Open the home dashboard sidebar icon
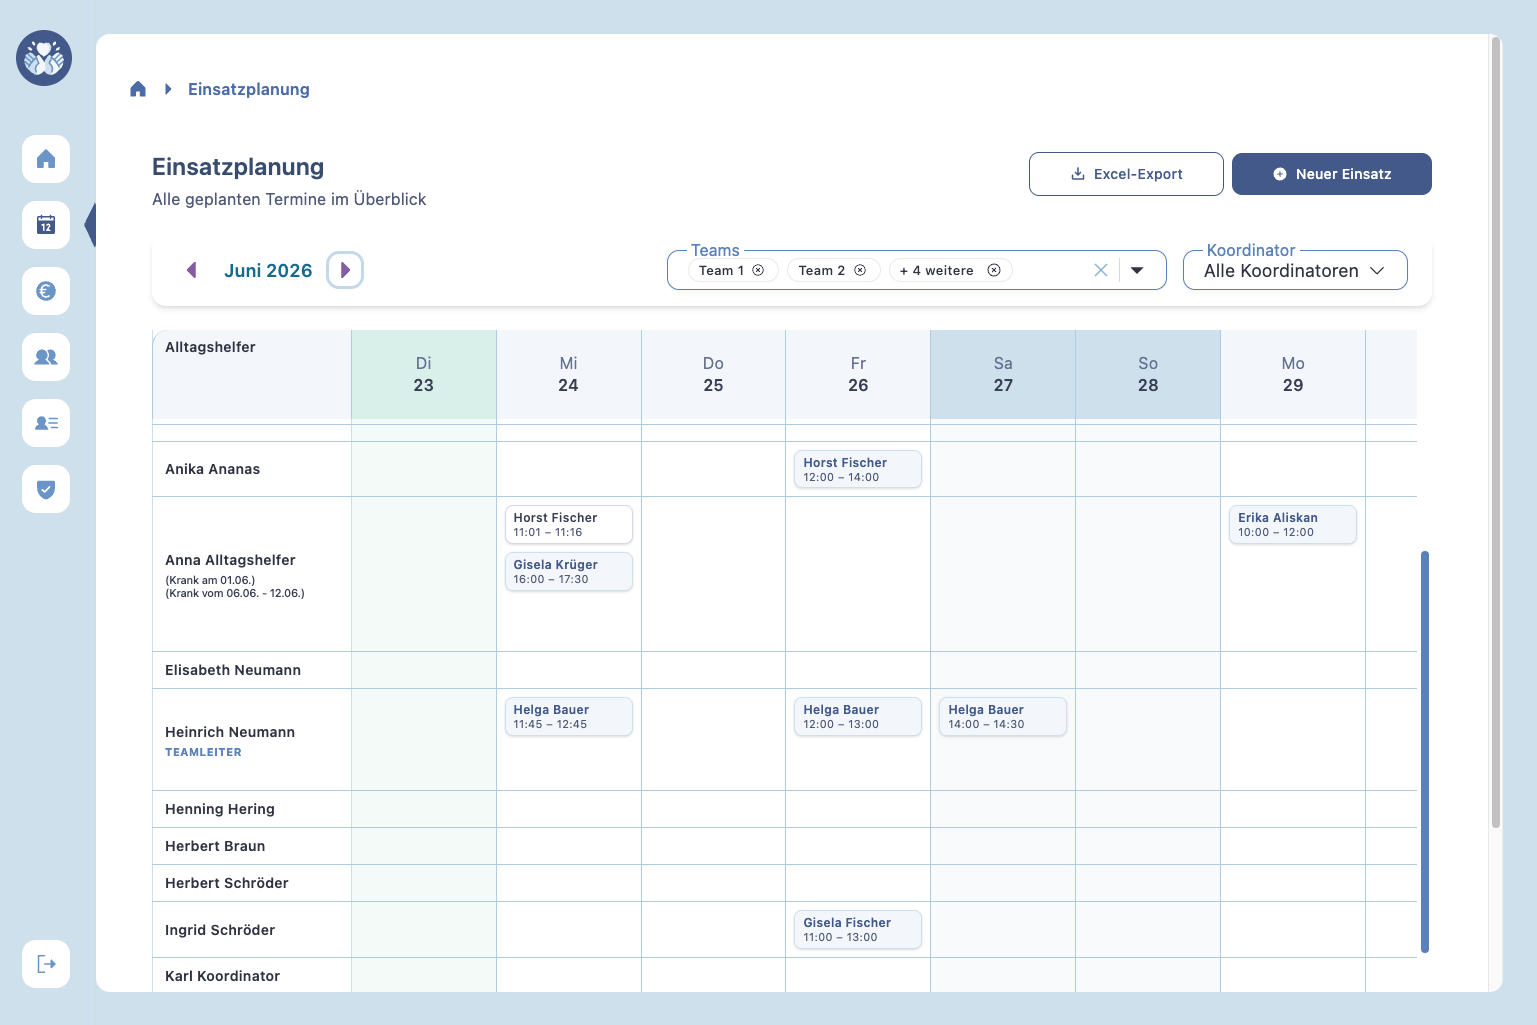The image size is (1537, 1025). pyautogui.click(x=46, y=159)
